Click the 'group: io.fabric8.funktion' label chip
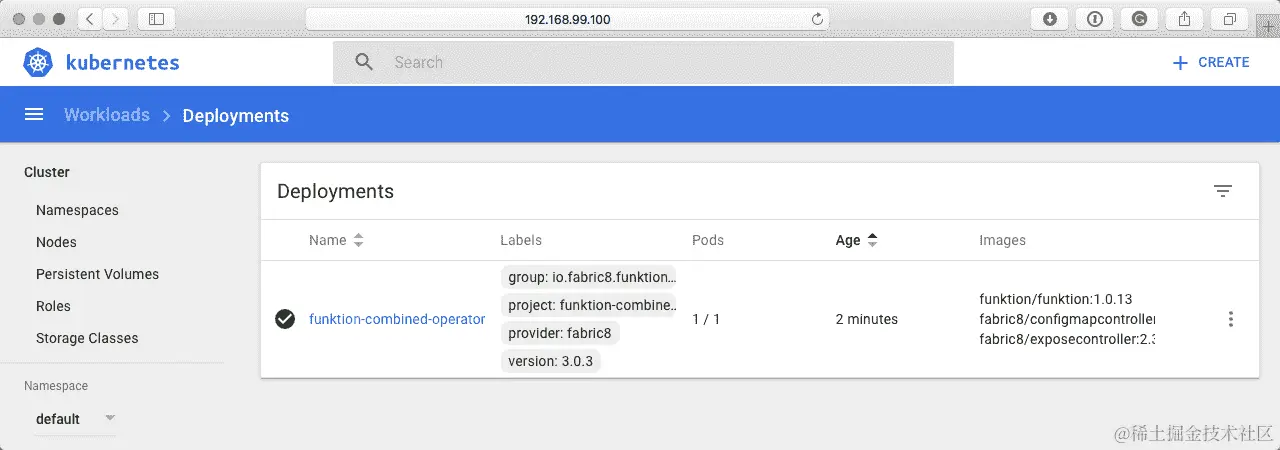This screenshot has height=450, width=1280. (x=591, y=277)
